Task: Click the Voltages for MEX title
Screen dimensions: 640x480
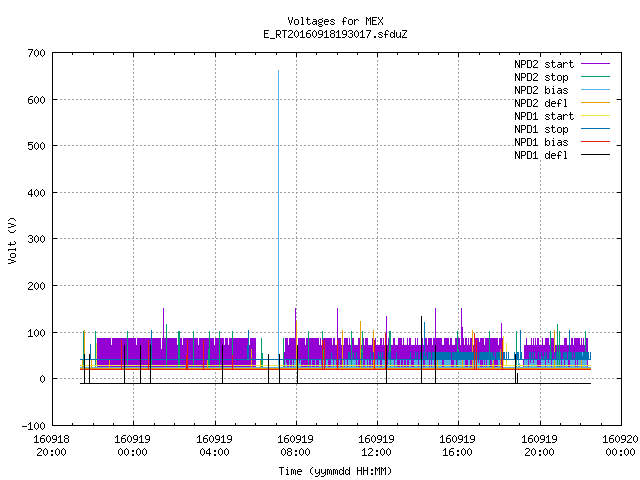Action: (335, 21)
